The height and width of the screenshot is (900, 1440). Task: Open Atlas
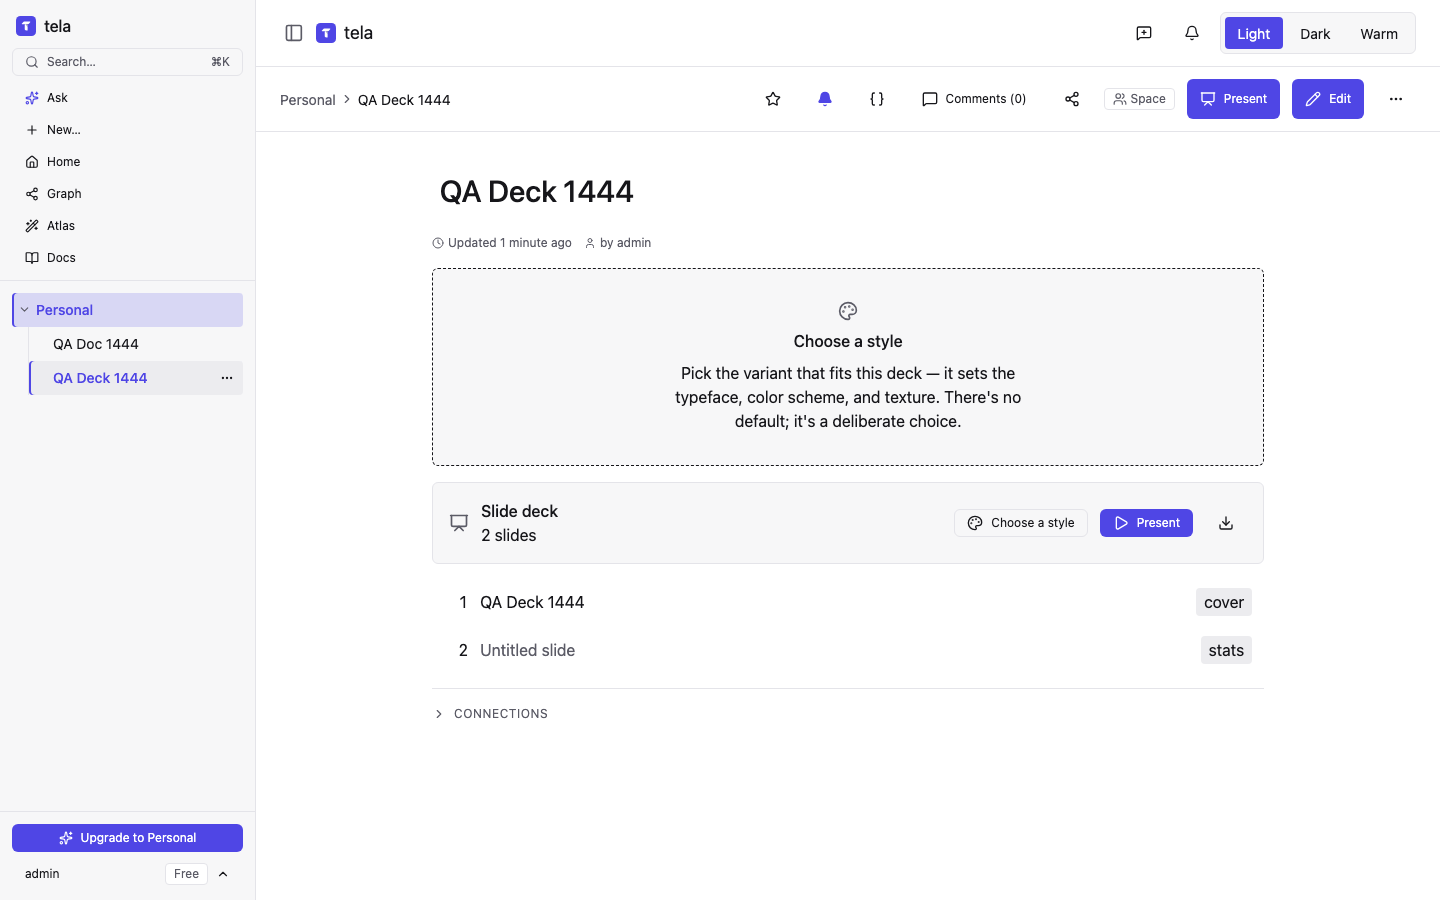[x=127, y=226]
